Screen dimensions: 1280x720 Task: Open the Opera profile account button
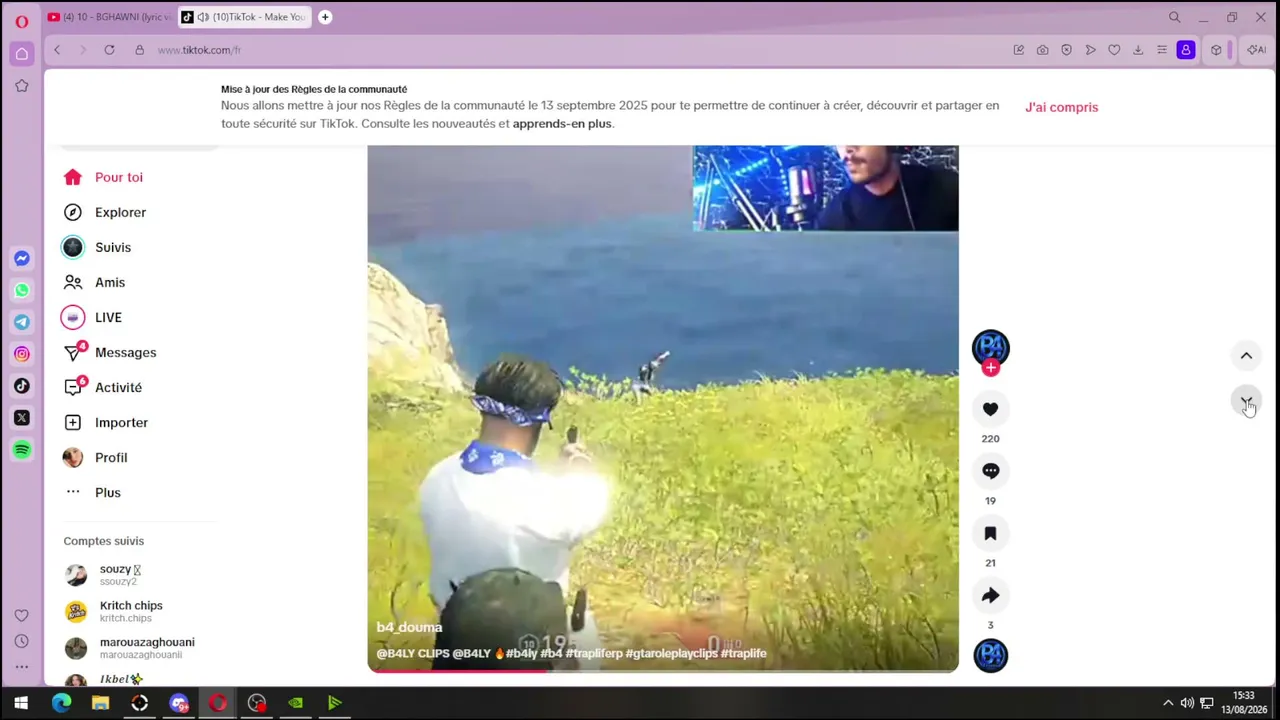click(x=1186, y=50)
